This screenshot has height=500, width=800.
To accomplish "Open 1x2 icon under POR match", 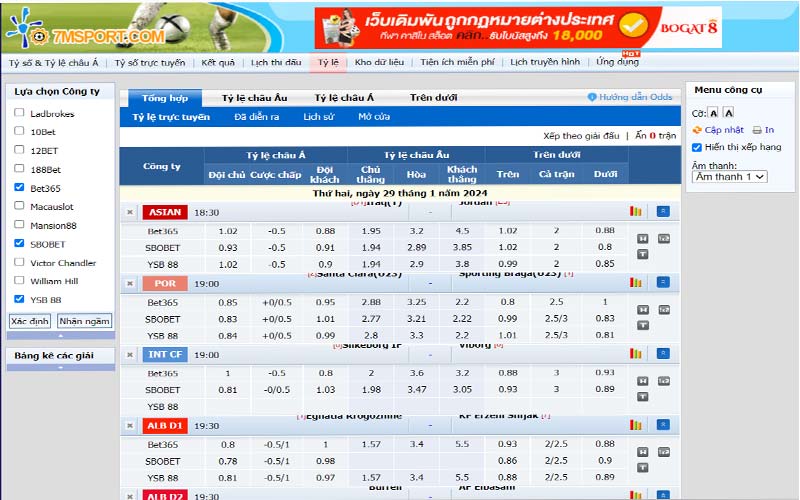I will pyautogui.click(x=664, y=310).
